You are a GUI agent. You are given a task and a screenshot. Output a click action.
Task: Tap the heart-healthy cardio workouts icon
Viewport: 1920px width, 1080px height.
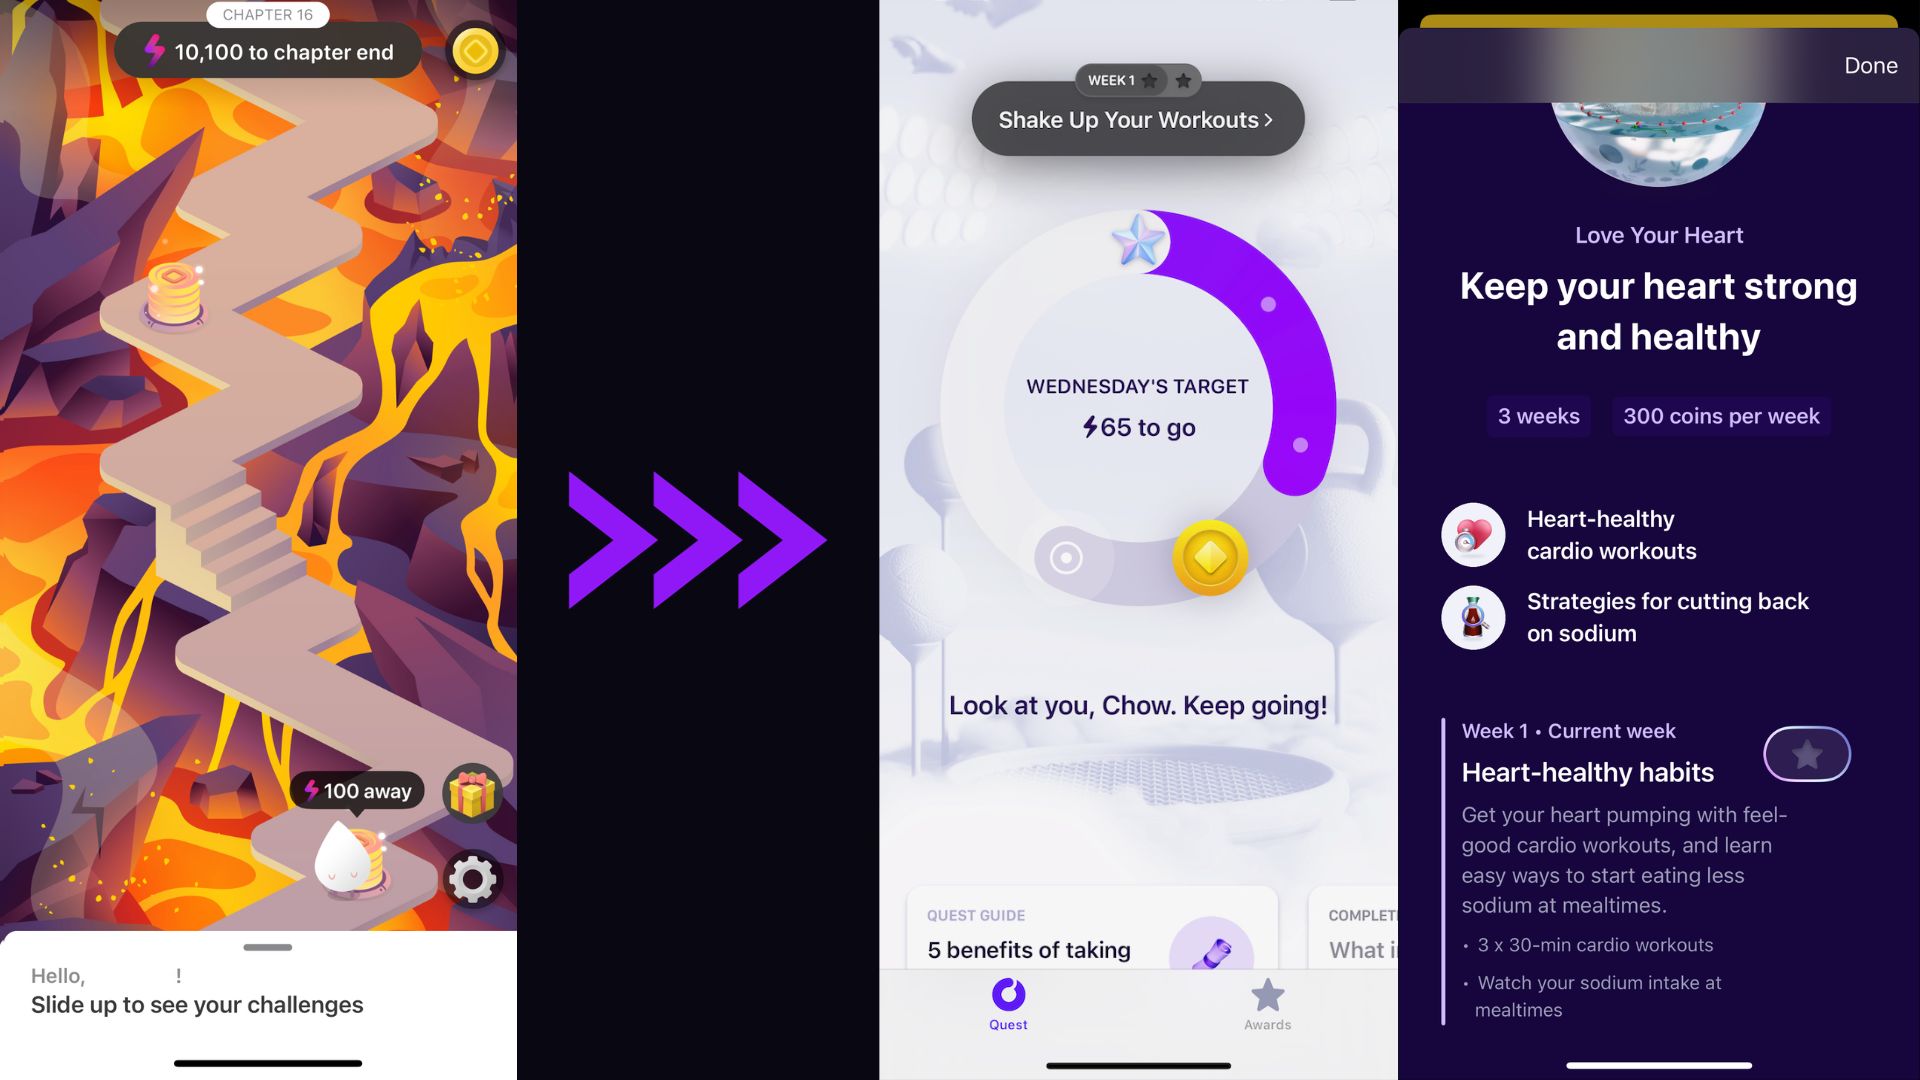point(1472,533)
